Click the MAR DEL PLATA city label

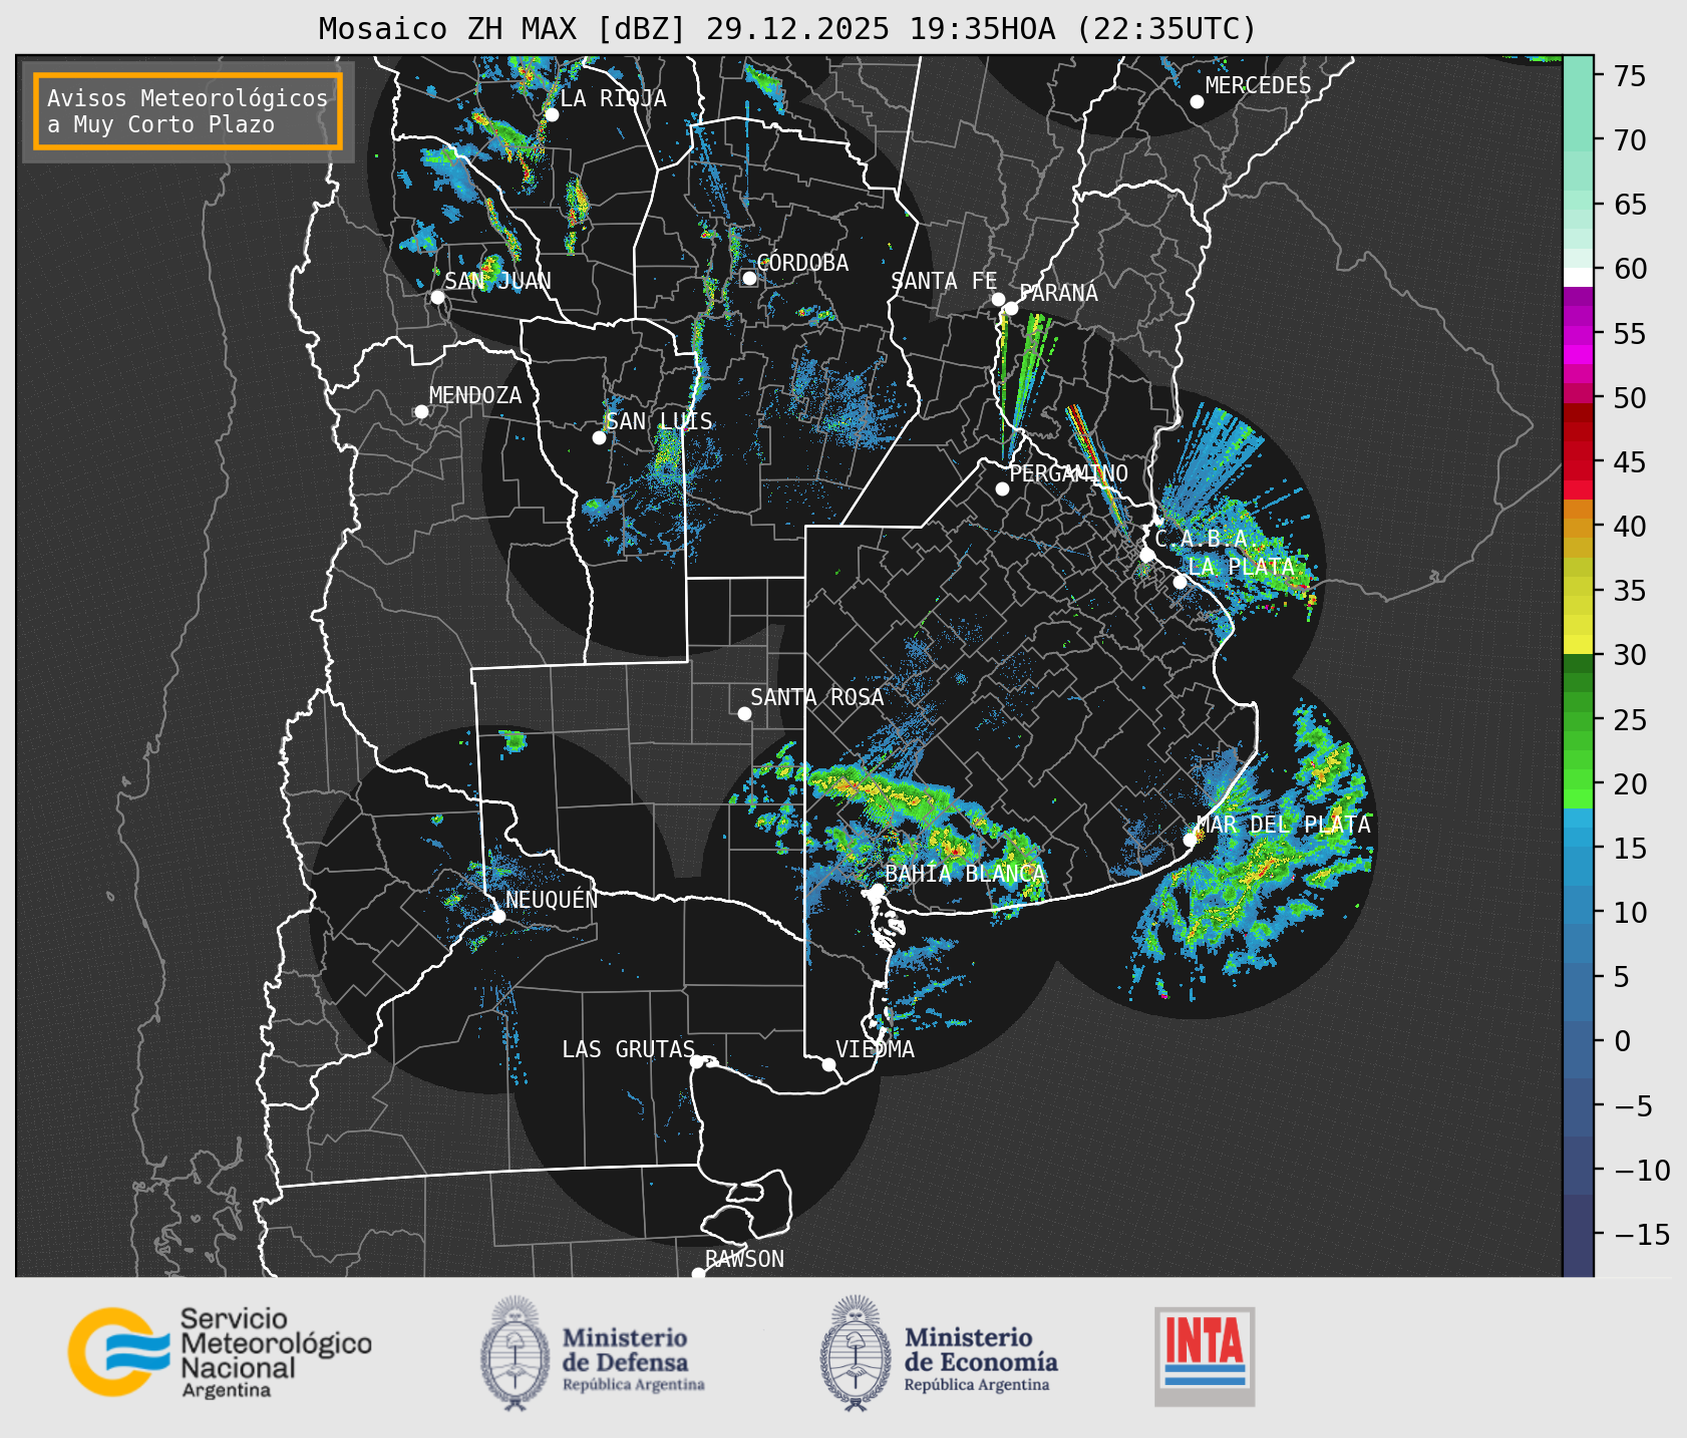click(x=1283, y=824)
